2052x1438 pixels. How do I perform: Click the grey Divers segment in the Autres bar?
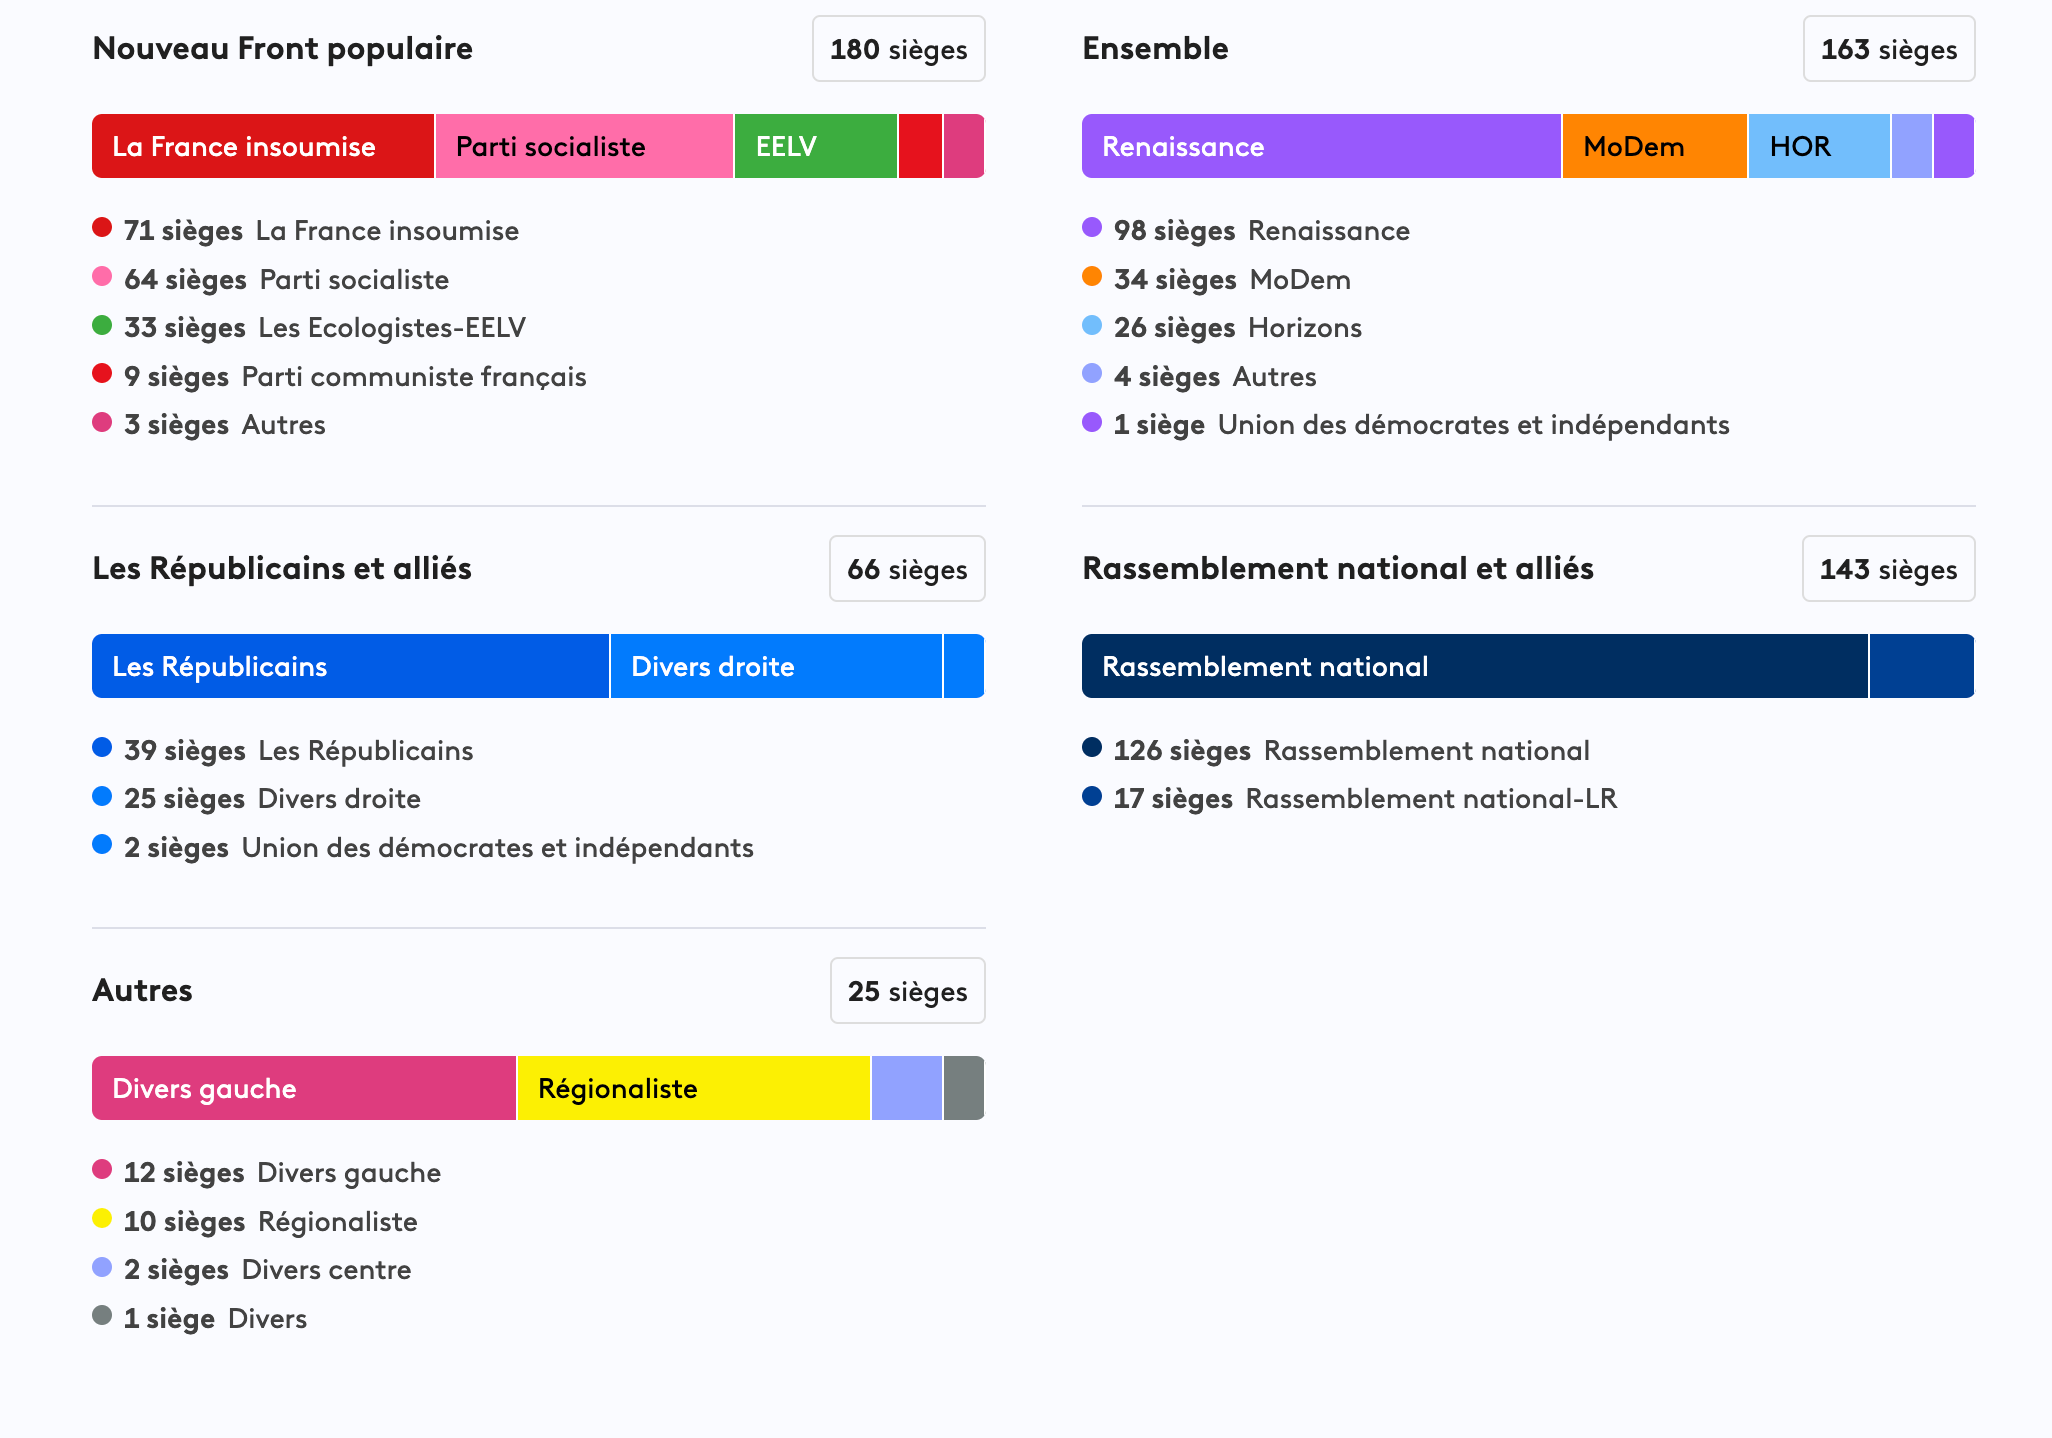coord(964,1088)
